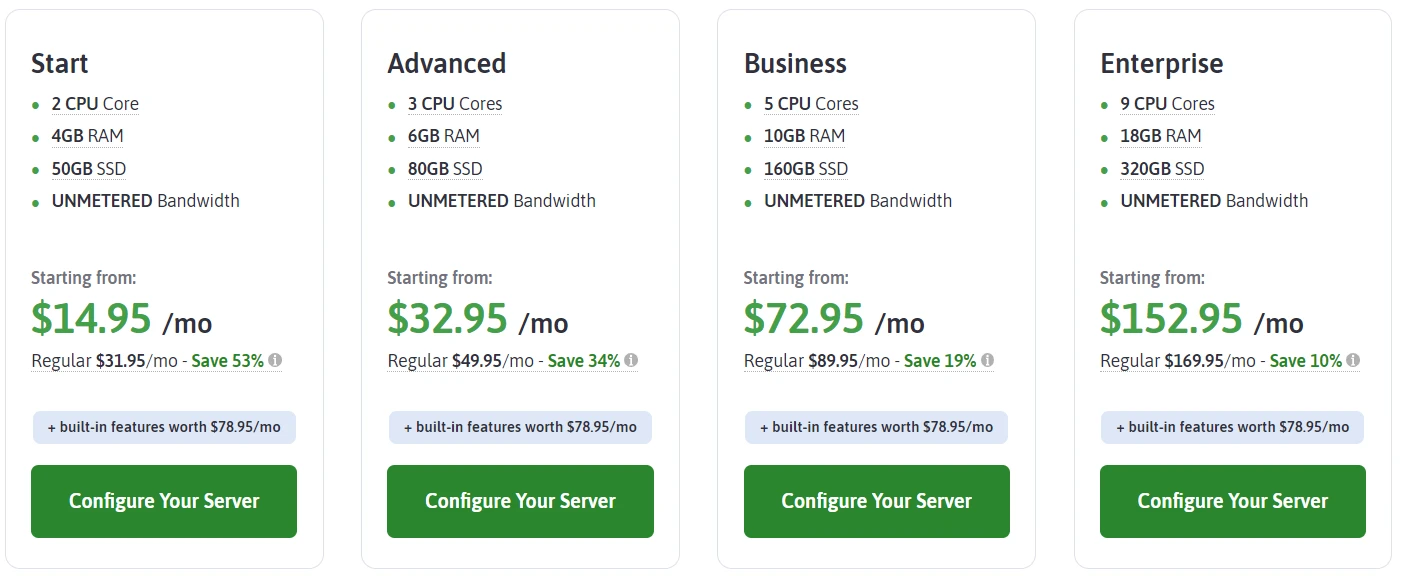
Task: Click the Advanced plan title
Action: coord(446,63)
